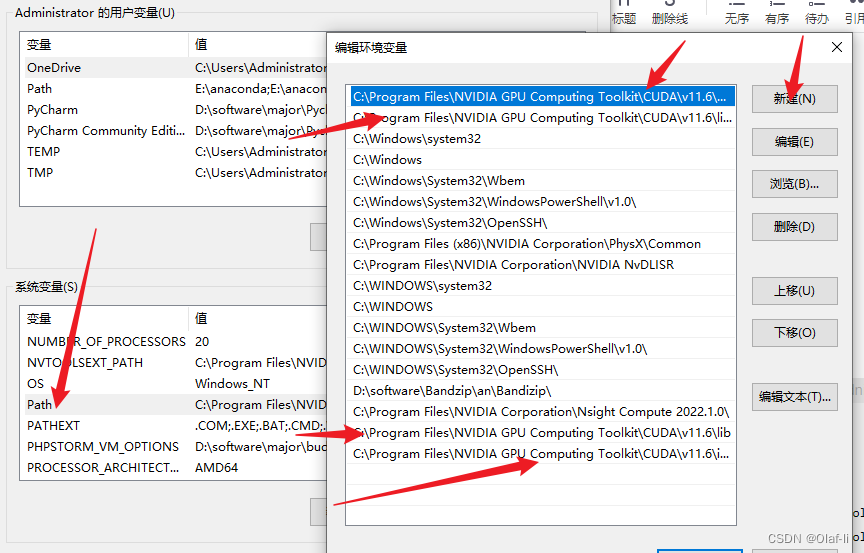The height and width of the screenshot is (553, 864).
Task: Close the 编辑环境变量 dialog
Action: (836, 47)
